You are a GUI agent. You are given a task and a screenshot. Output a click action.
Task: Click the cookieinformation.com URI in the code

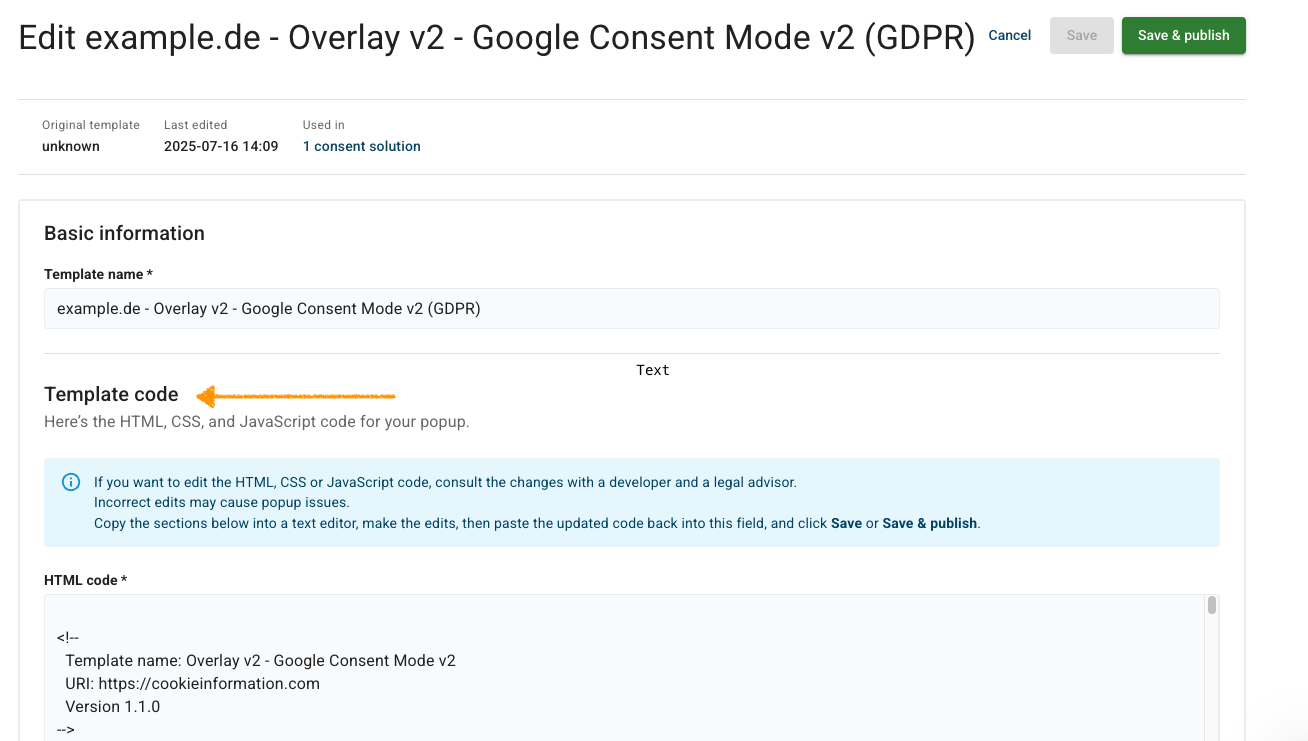[x=246, y=683]
